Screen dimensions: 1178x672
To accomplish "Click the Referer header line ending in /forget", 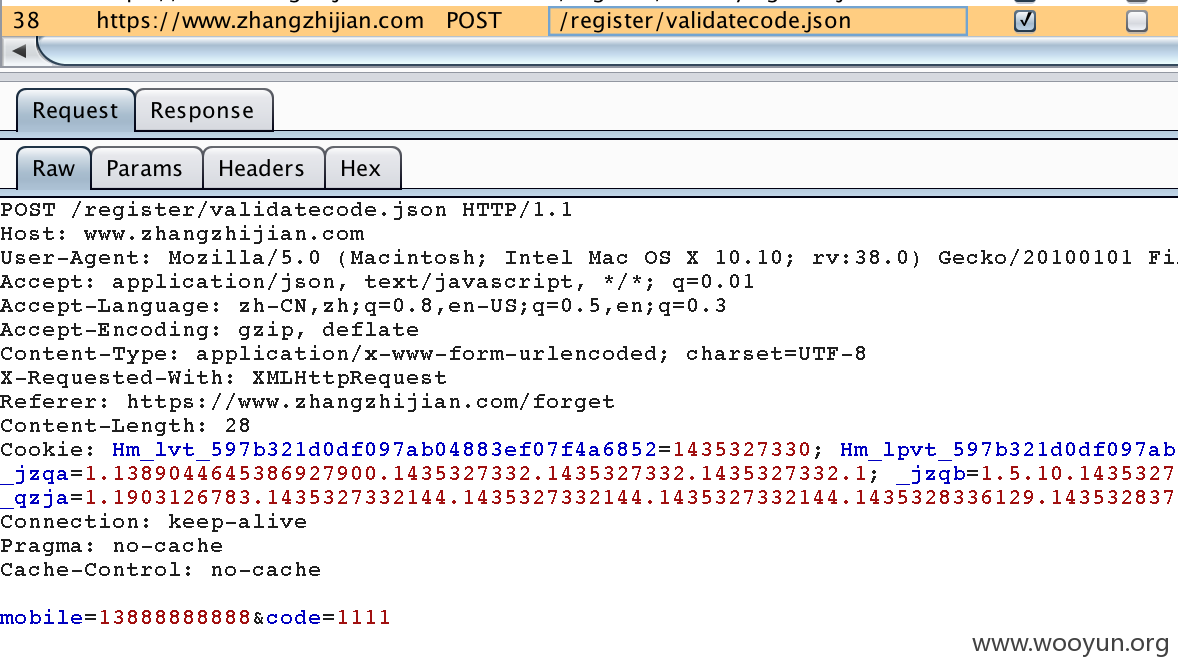I will pyautogui.click(x=308, y=402).
